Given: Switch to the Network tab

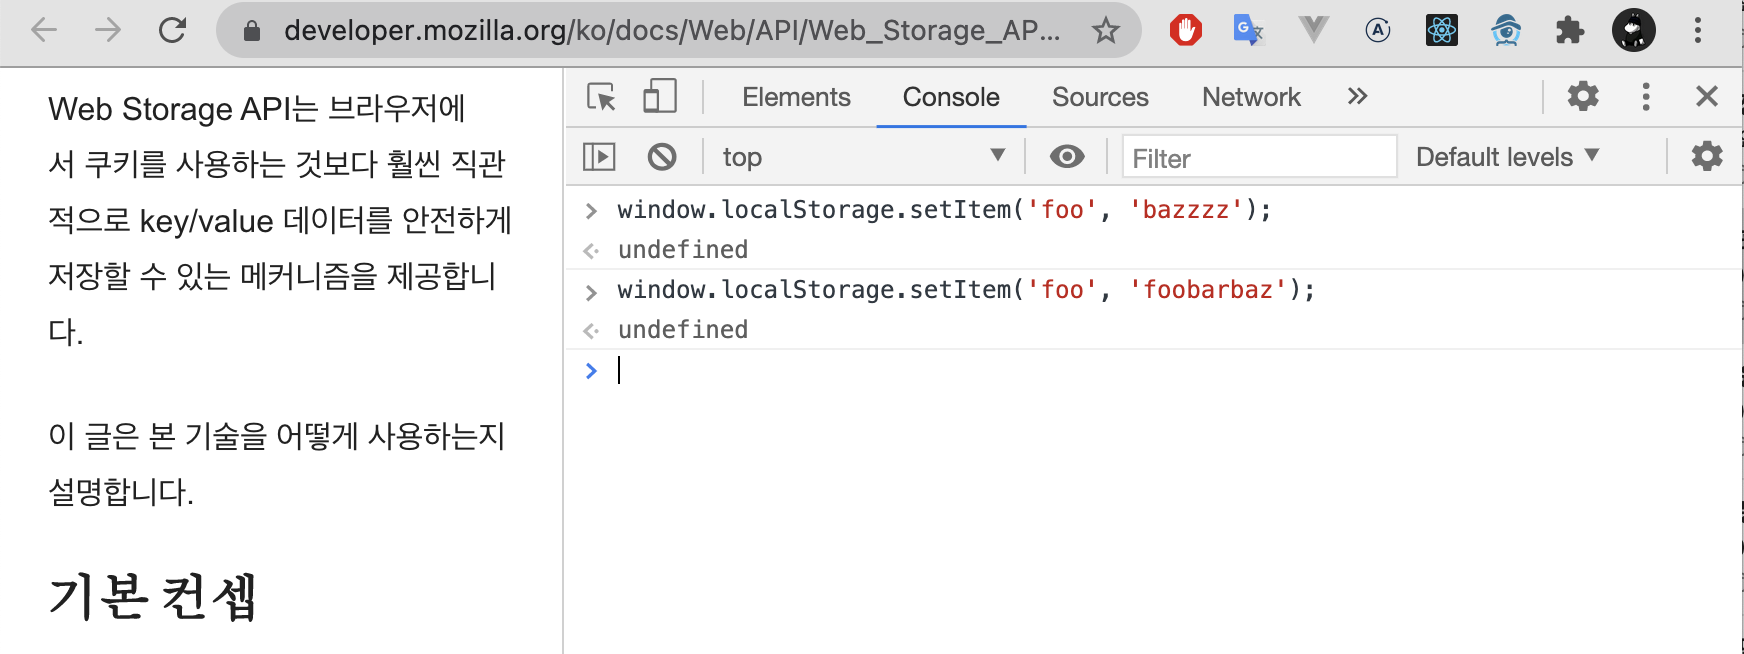Looking at the screenshot, I should 1251,97.
